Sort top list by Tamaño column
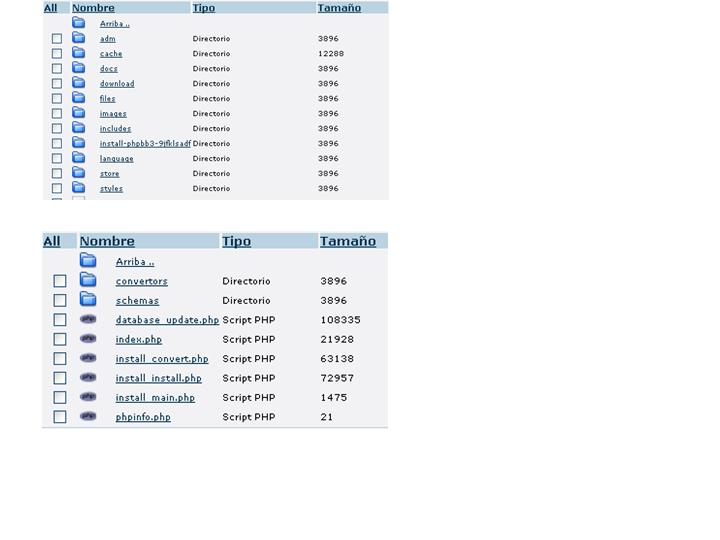This screenshot has width=720, height=540. (x=339, y=8)
